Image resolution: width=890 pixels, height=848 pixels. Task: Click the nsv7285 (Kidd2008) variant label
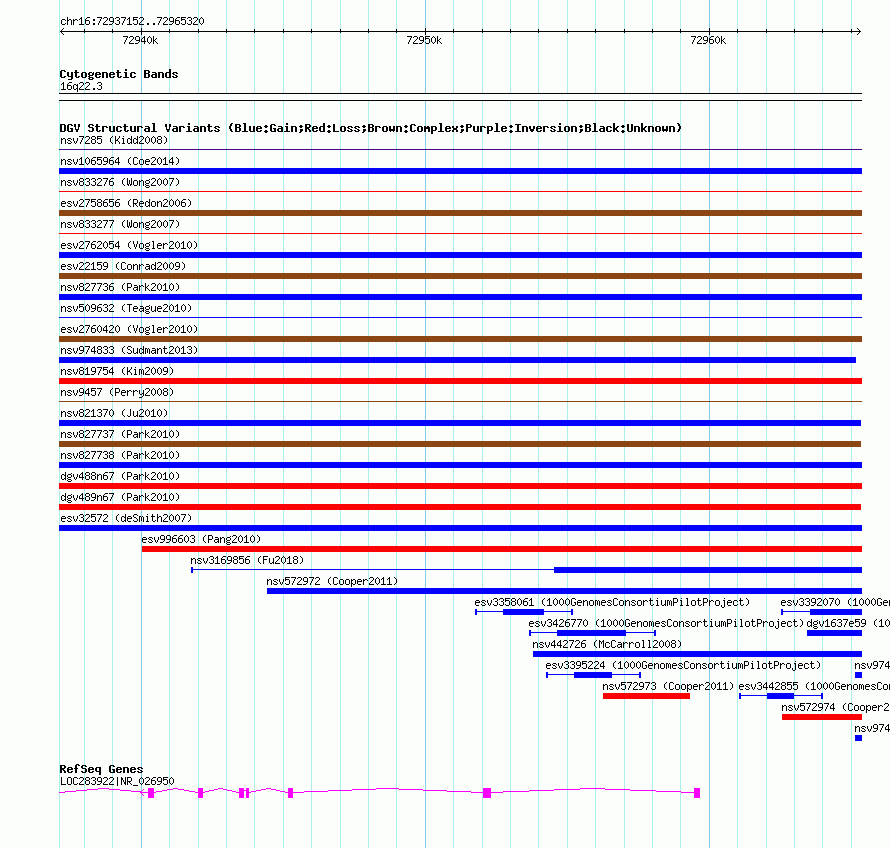114,140
